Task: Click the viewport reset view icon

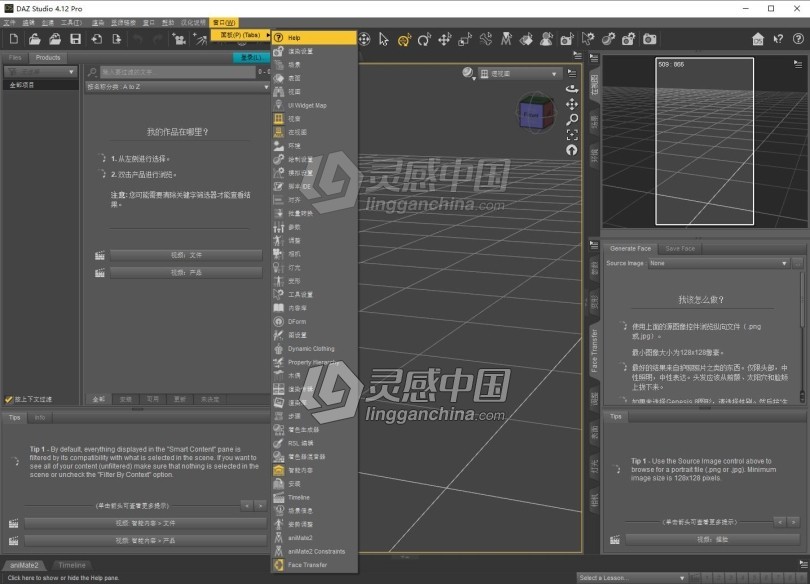Action: (x=572, y=150)
